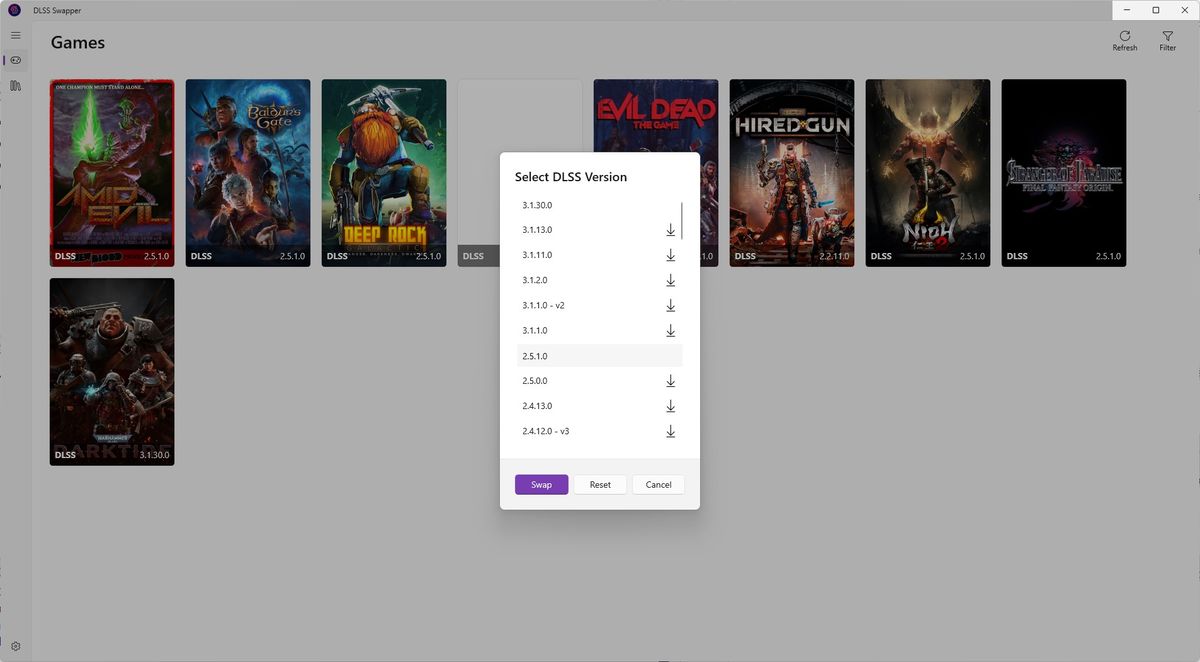Download DLSS version 2.4.13.0
The image size is (1200, 662).
670,406
